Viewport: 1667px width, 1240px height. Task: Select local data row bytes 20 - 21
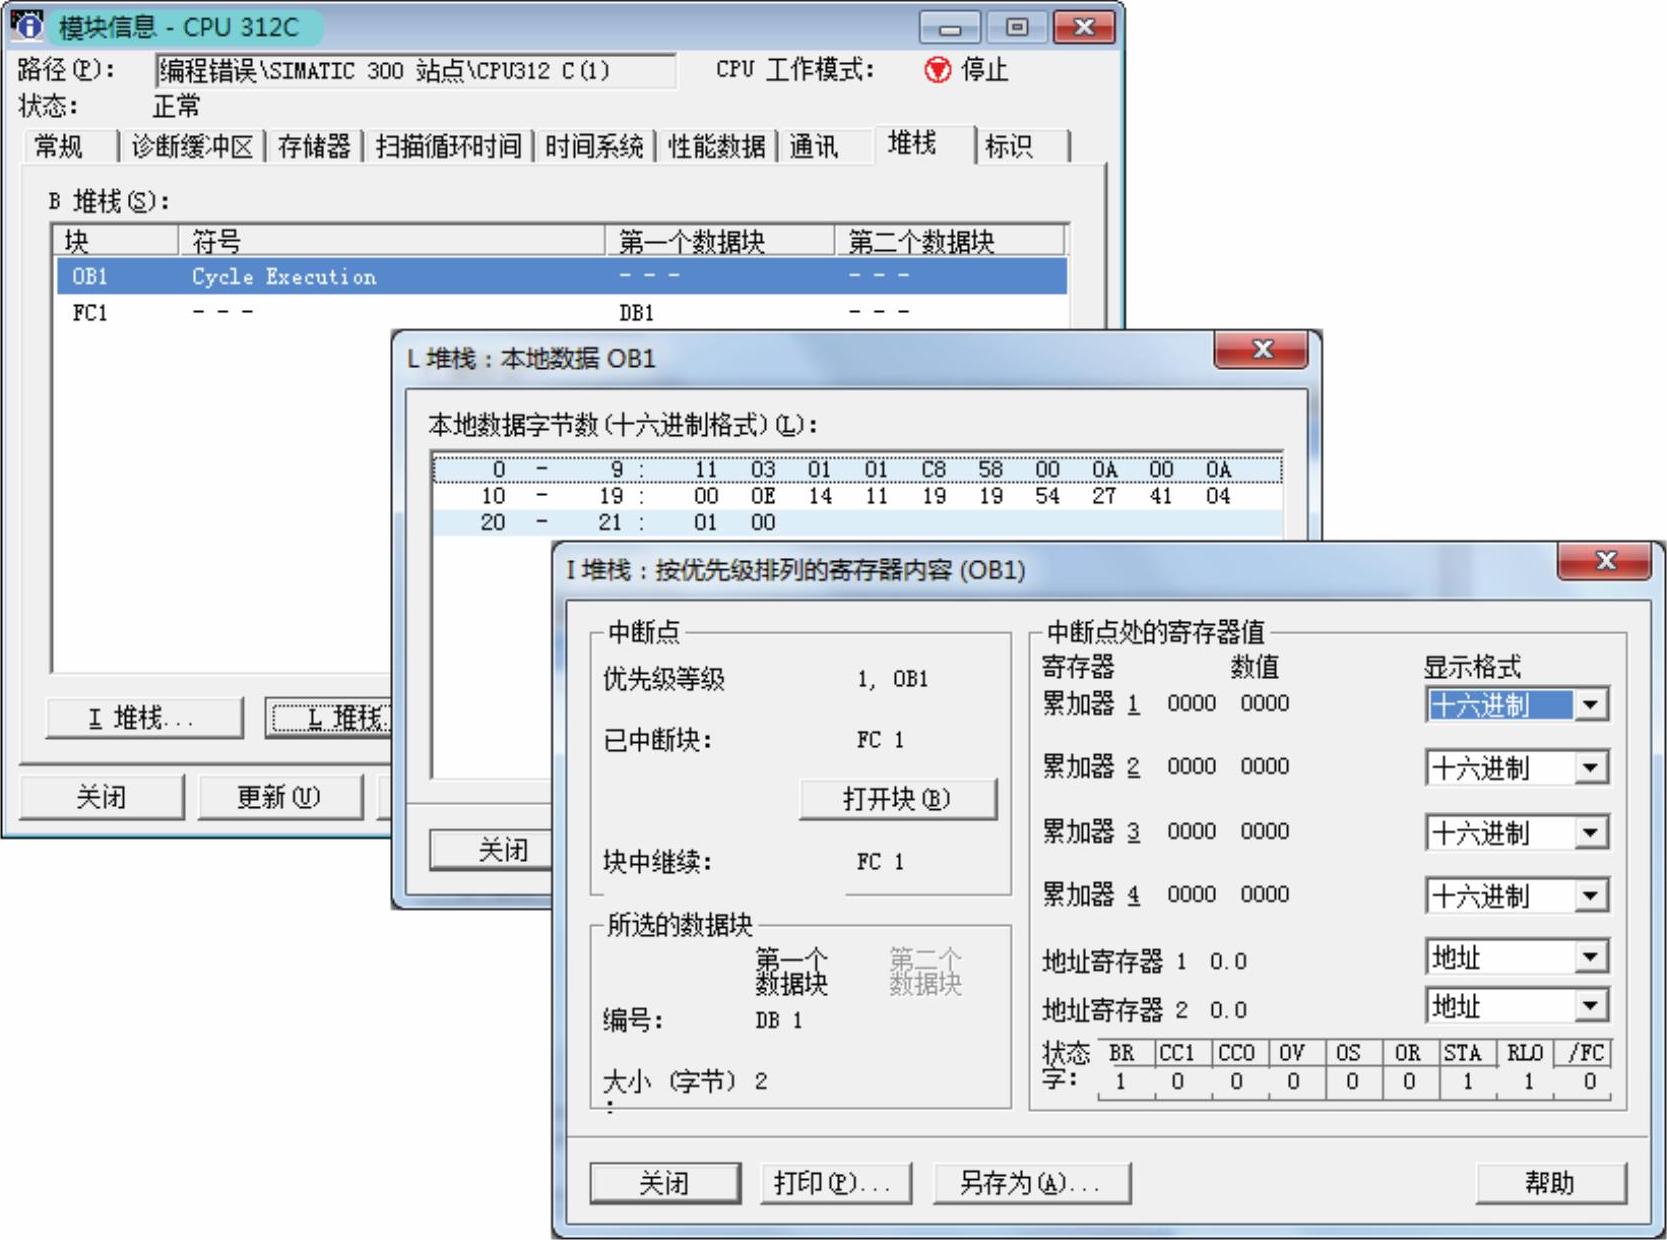(x=857, y=522)
